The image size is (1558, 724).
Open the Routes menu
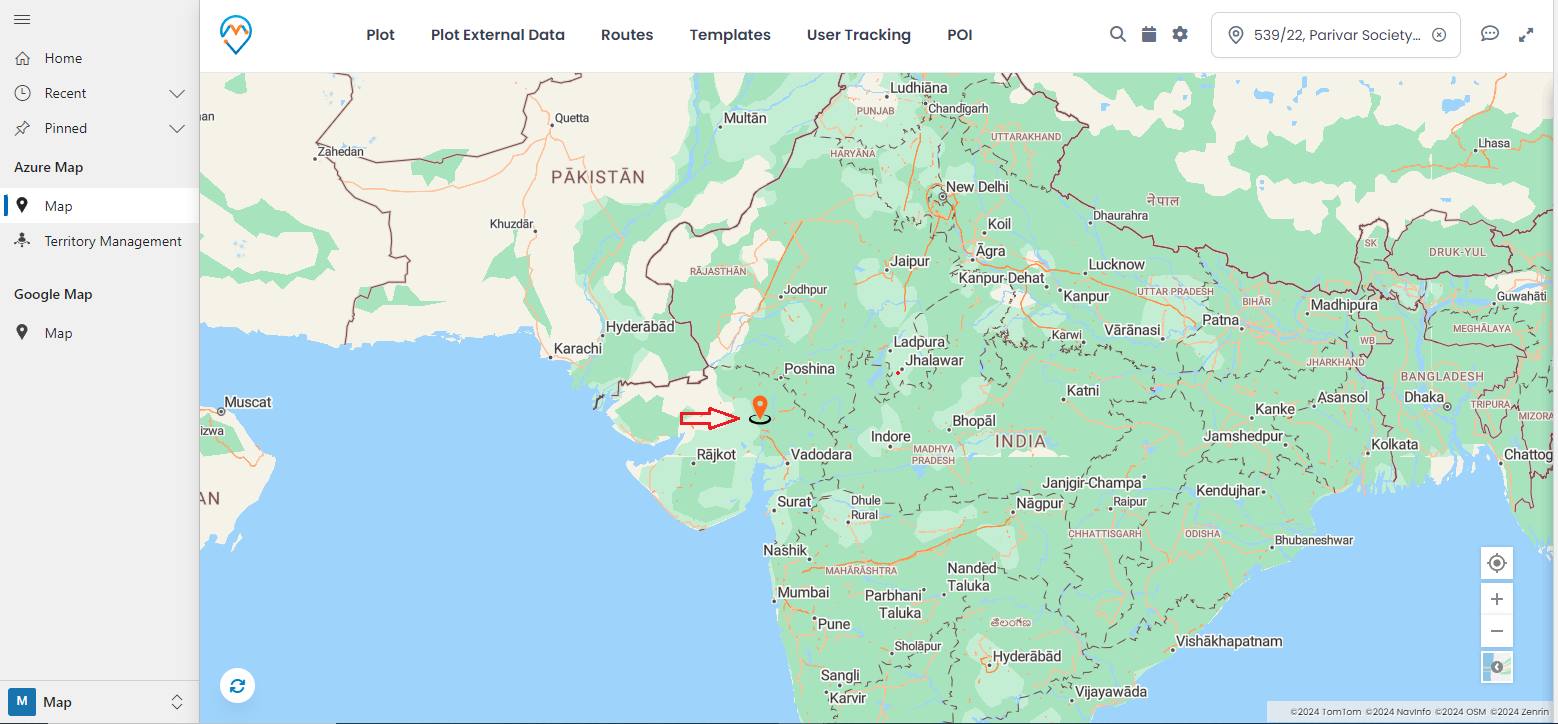[x=627, y=35]
